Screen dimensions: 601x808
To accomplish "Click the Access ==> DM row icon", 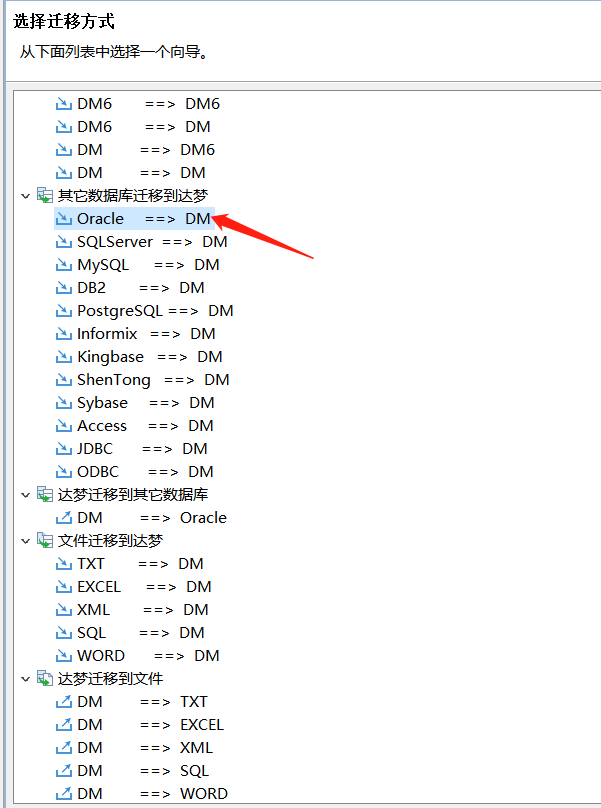I will point(63,426).
